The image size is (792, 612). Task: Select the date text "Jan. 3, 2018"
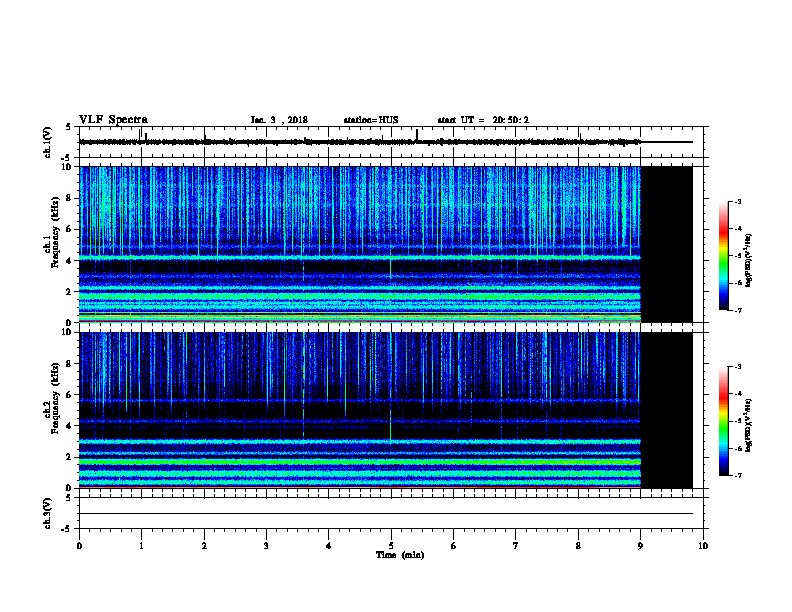coord(279,120)
